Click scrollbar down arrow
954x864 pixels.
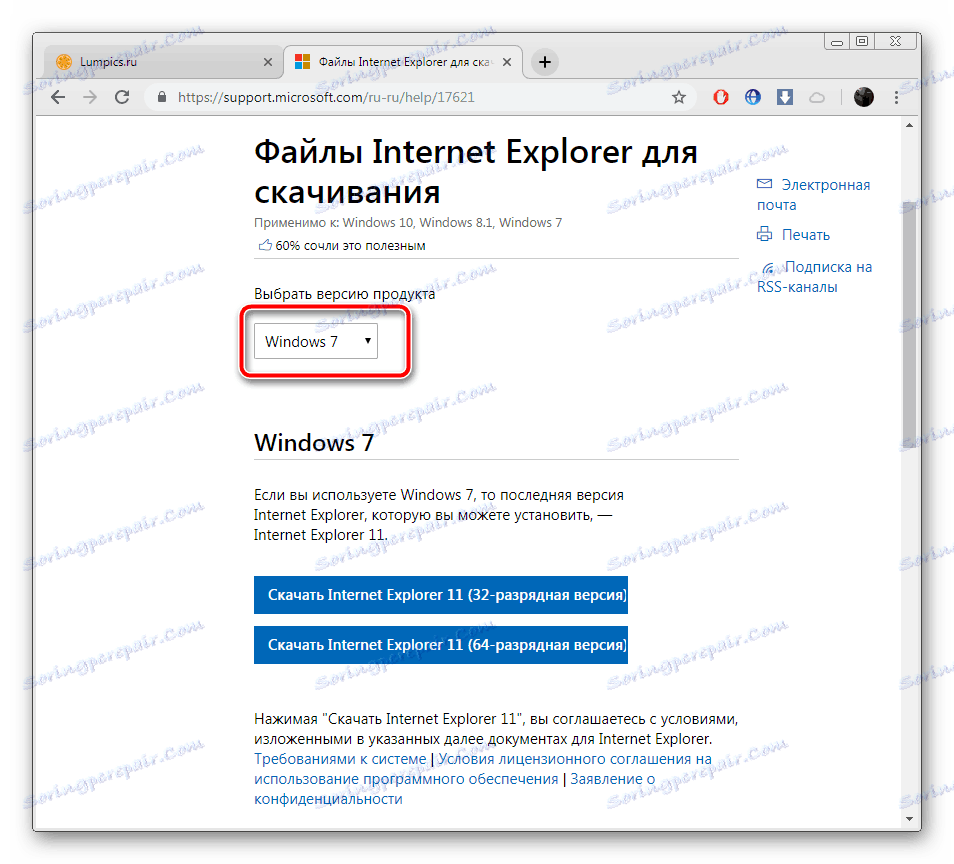[x=910, y=819]
